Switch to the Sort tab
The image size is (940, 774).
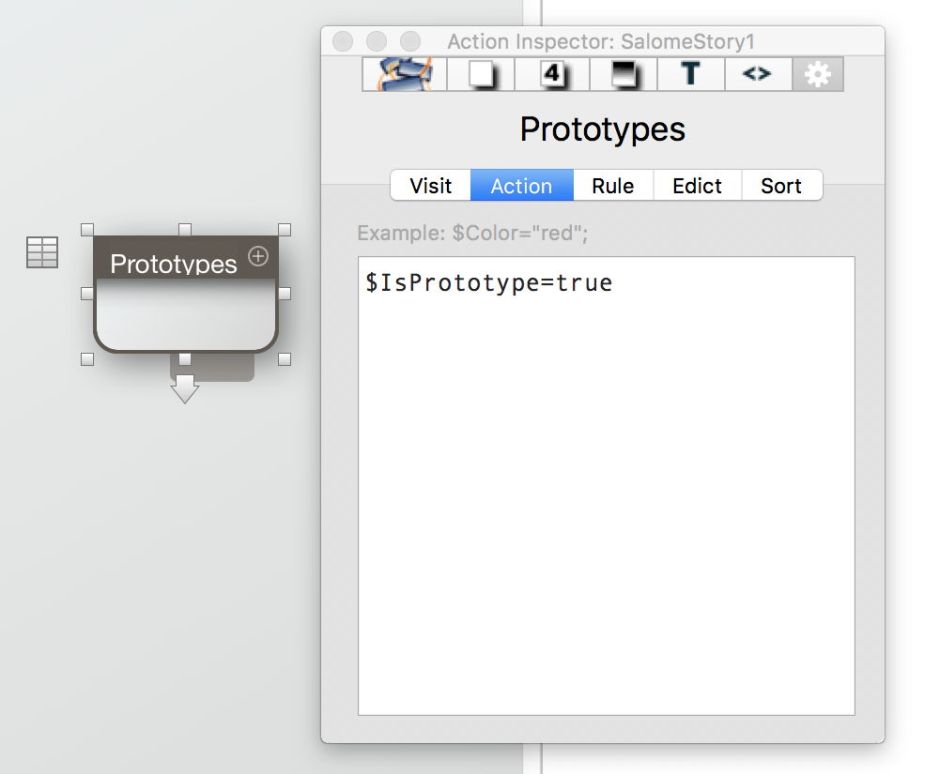(x=781, y=186)
